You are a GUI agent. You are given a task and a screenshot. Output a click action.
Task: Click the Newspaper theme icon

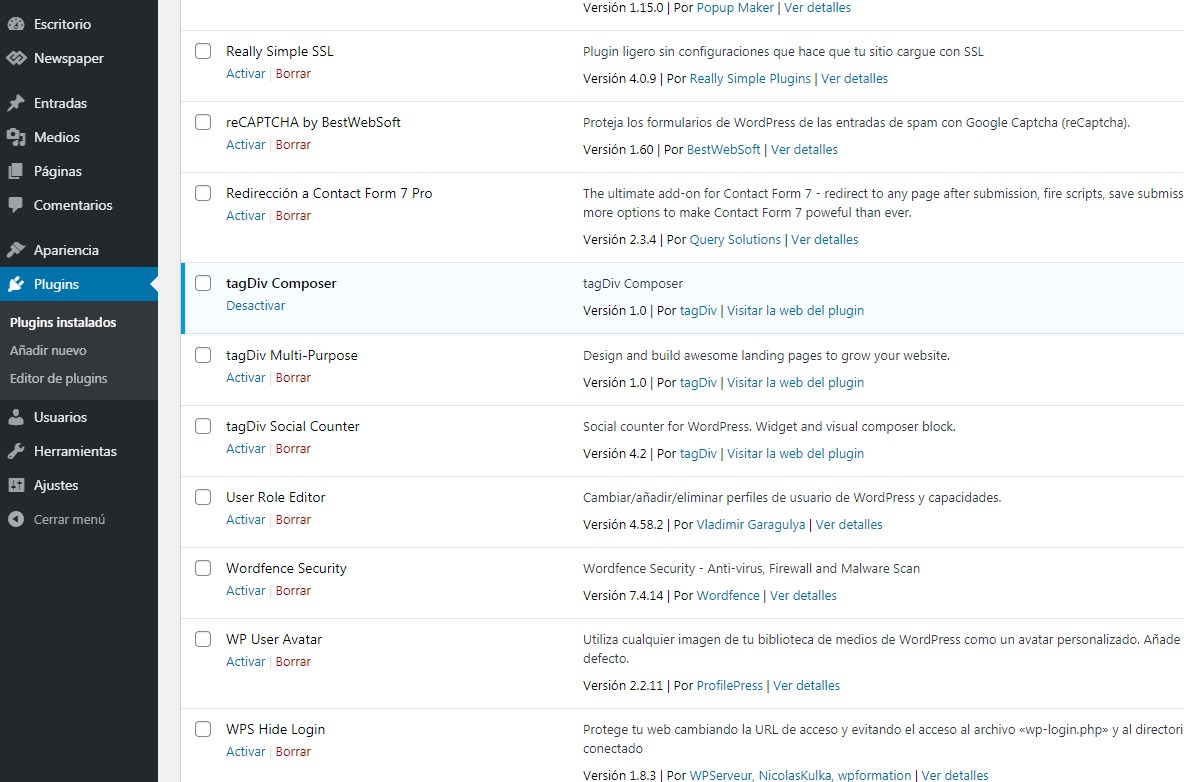(x=16, y=58)
